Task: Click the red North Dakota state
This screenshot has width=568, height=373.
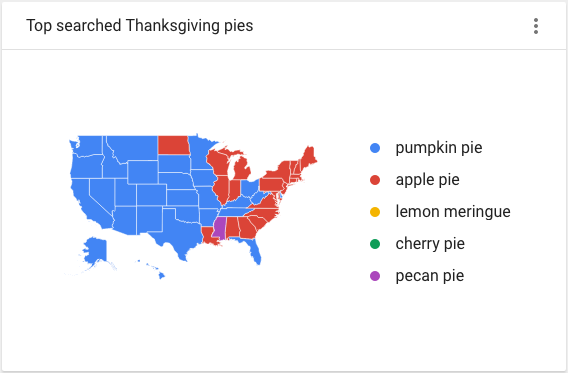Action: [173, 145]
